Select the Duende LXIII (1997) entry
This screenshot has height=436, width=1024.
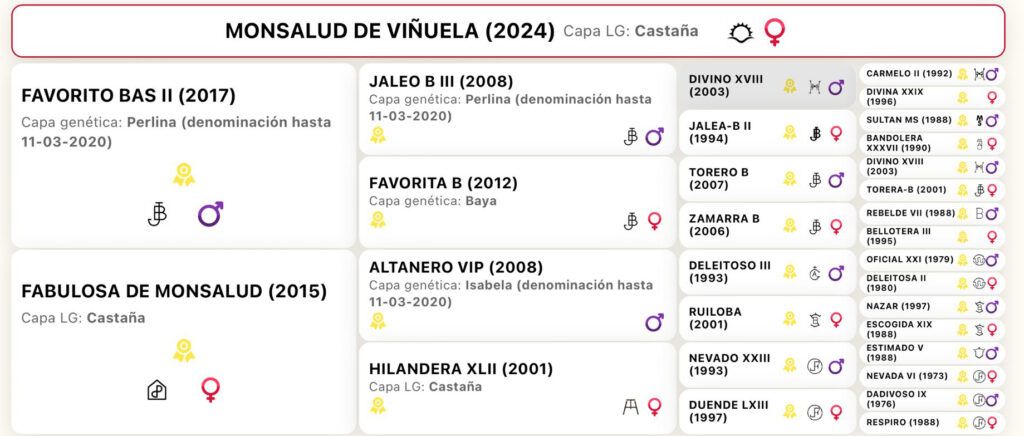tap(767, 412)
